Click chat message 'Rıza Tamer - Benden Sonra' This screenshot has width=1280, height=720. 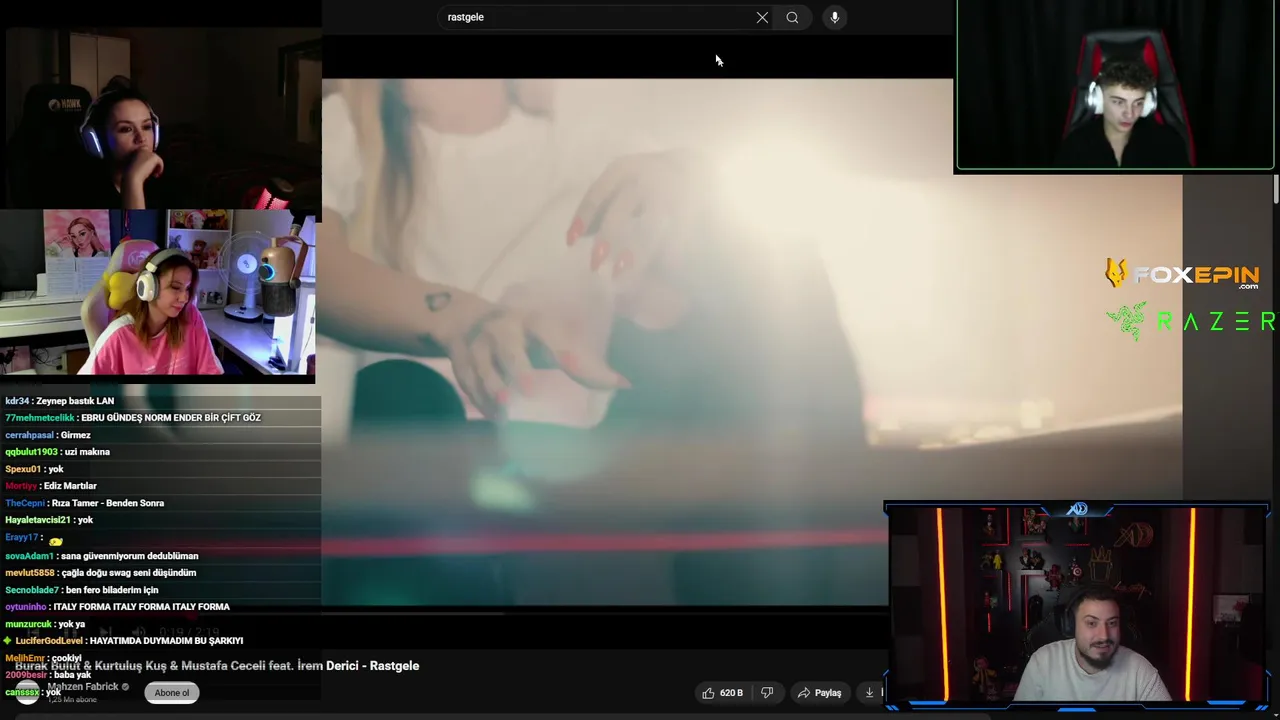[x=107, y=503]
